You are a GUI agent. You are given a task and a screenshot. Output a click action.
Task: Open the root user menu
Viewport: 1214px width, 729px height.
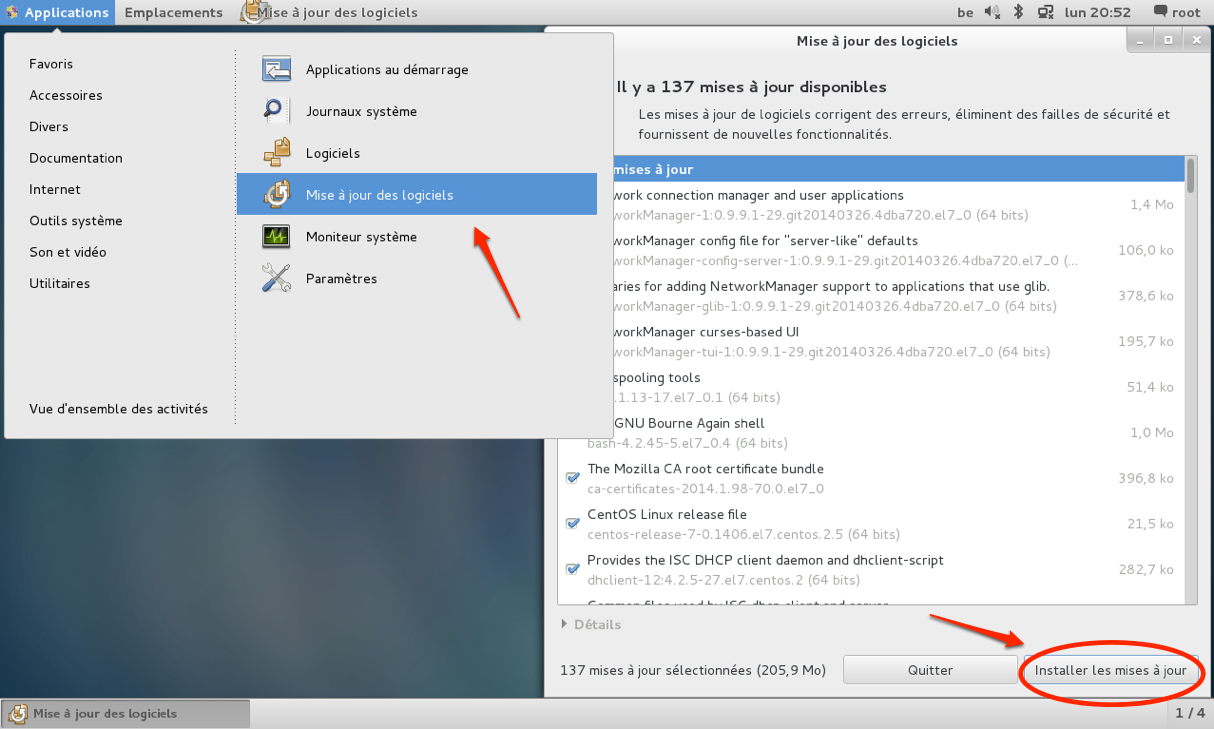point(1176,12)
